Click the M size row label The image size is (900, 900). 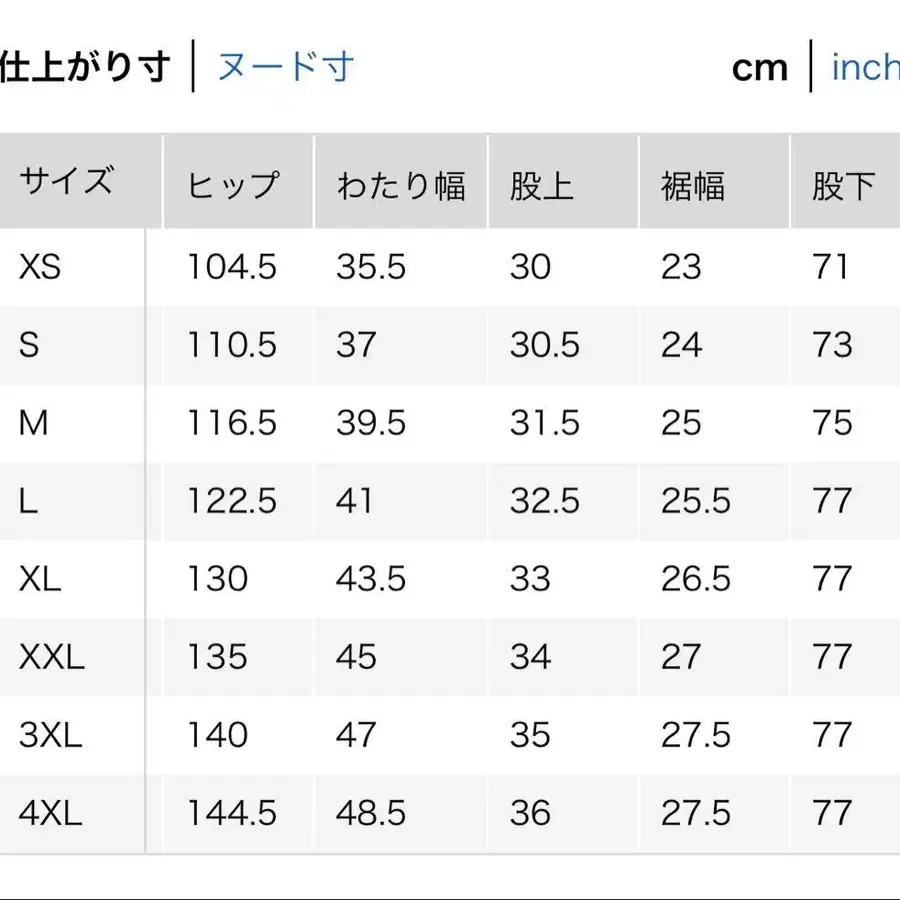[32, 423]
